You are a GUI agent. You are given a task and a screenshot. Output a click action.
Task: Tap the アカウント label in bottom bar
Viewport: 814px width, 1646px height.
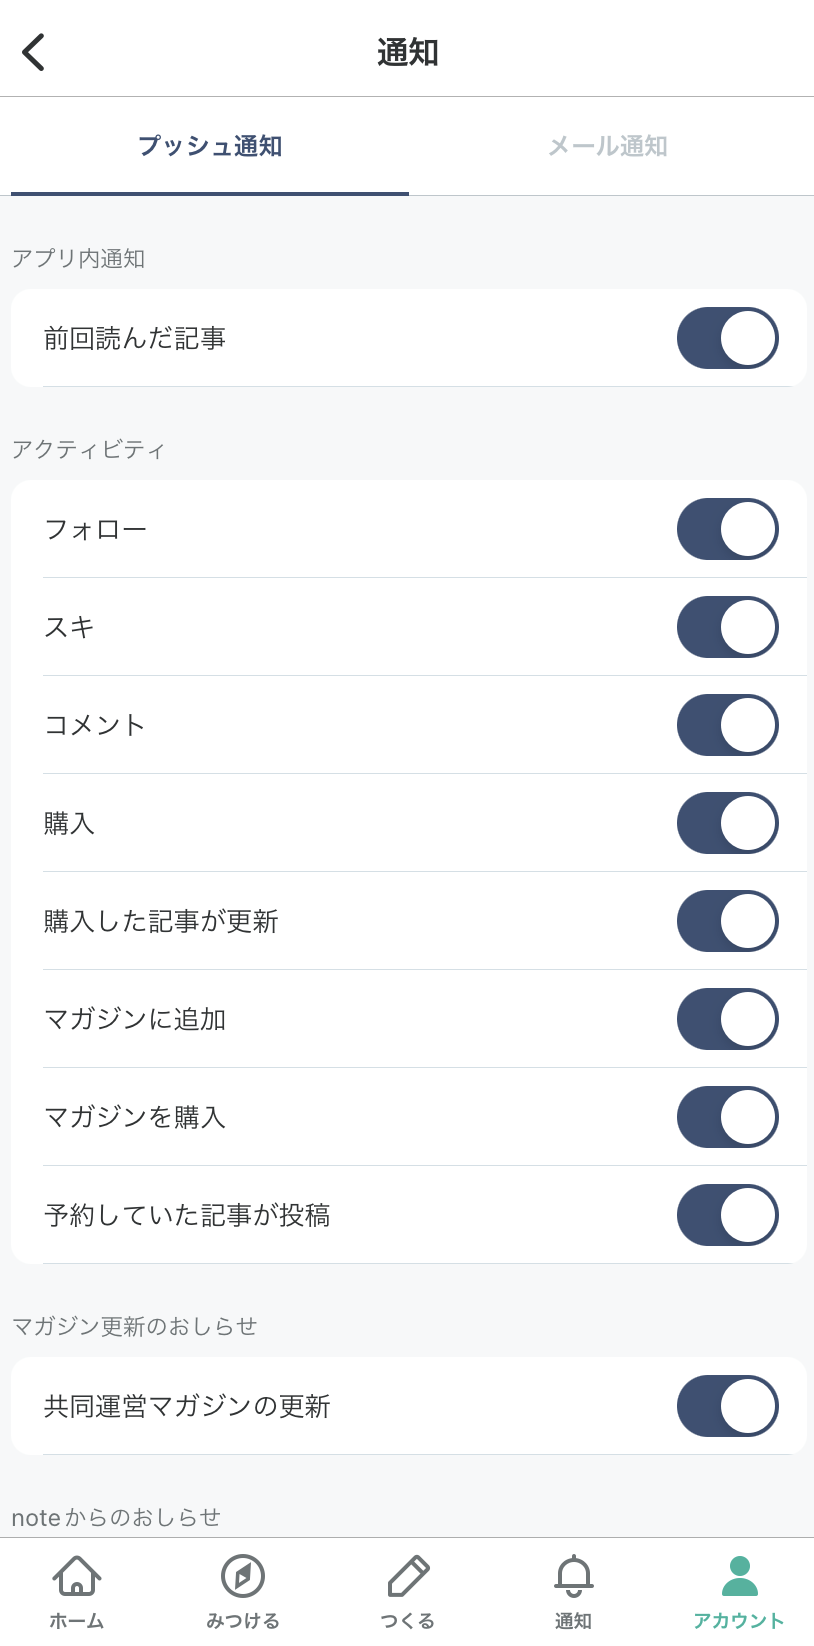(x=739, y=1621)
